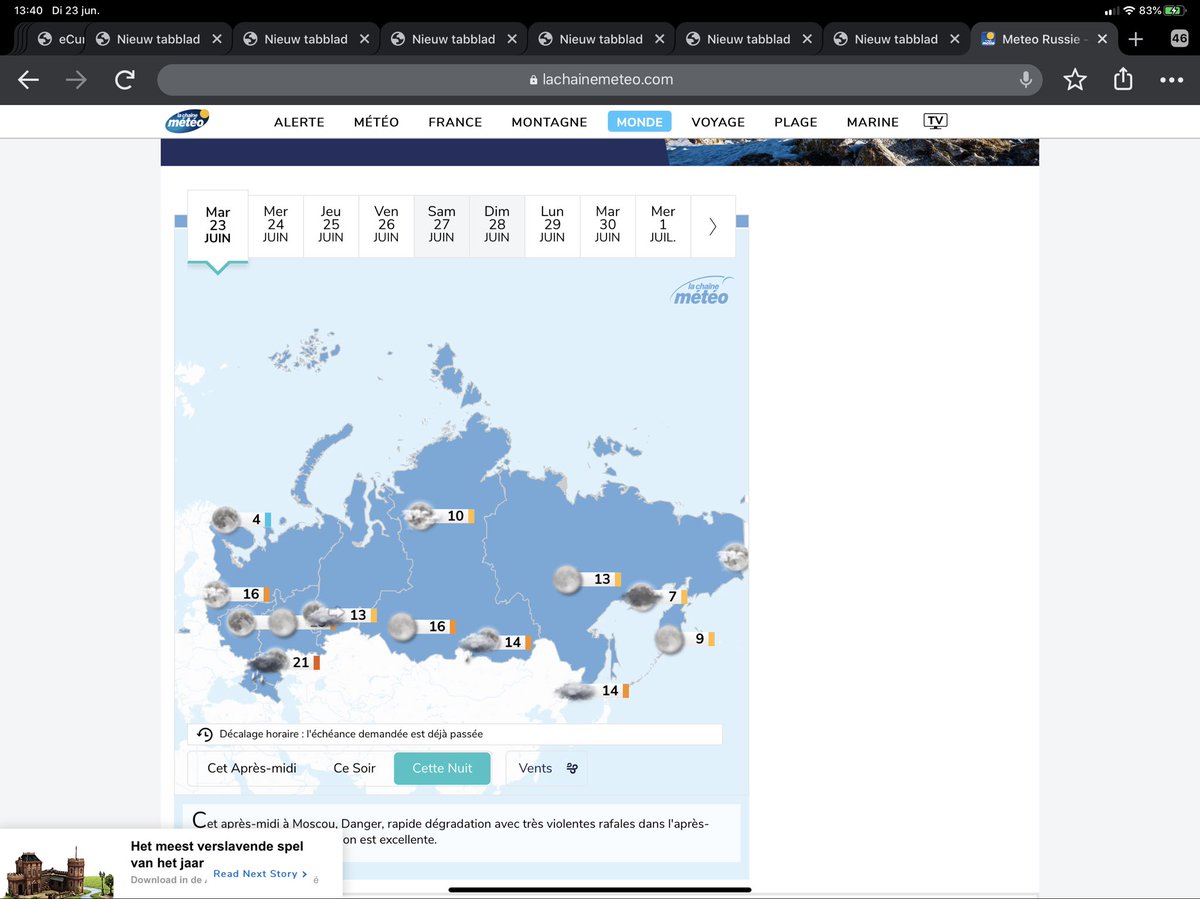
Task: Click the storm cloud icon next to 21
Action: tap(268, 661)
